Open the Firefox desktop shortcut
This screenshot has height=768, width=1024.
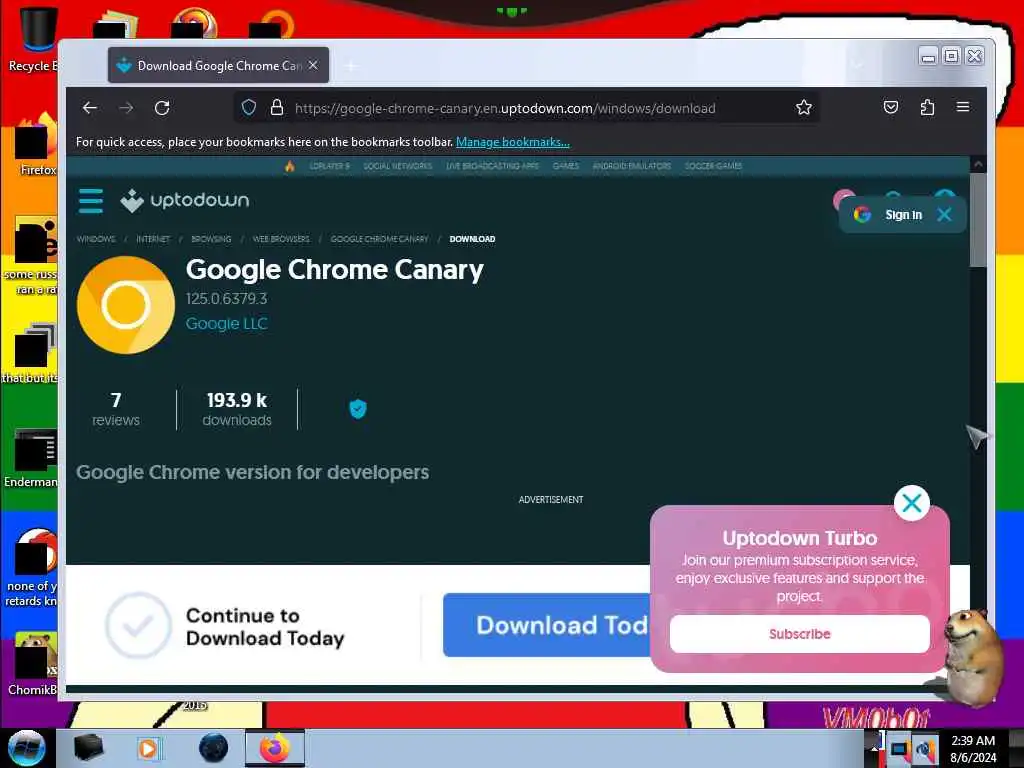coord(36,145)
